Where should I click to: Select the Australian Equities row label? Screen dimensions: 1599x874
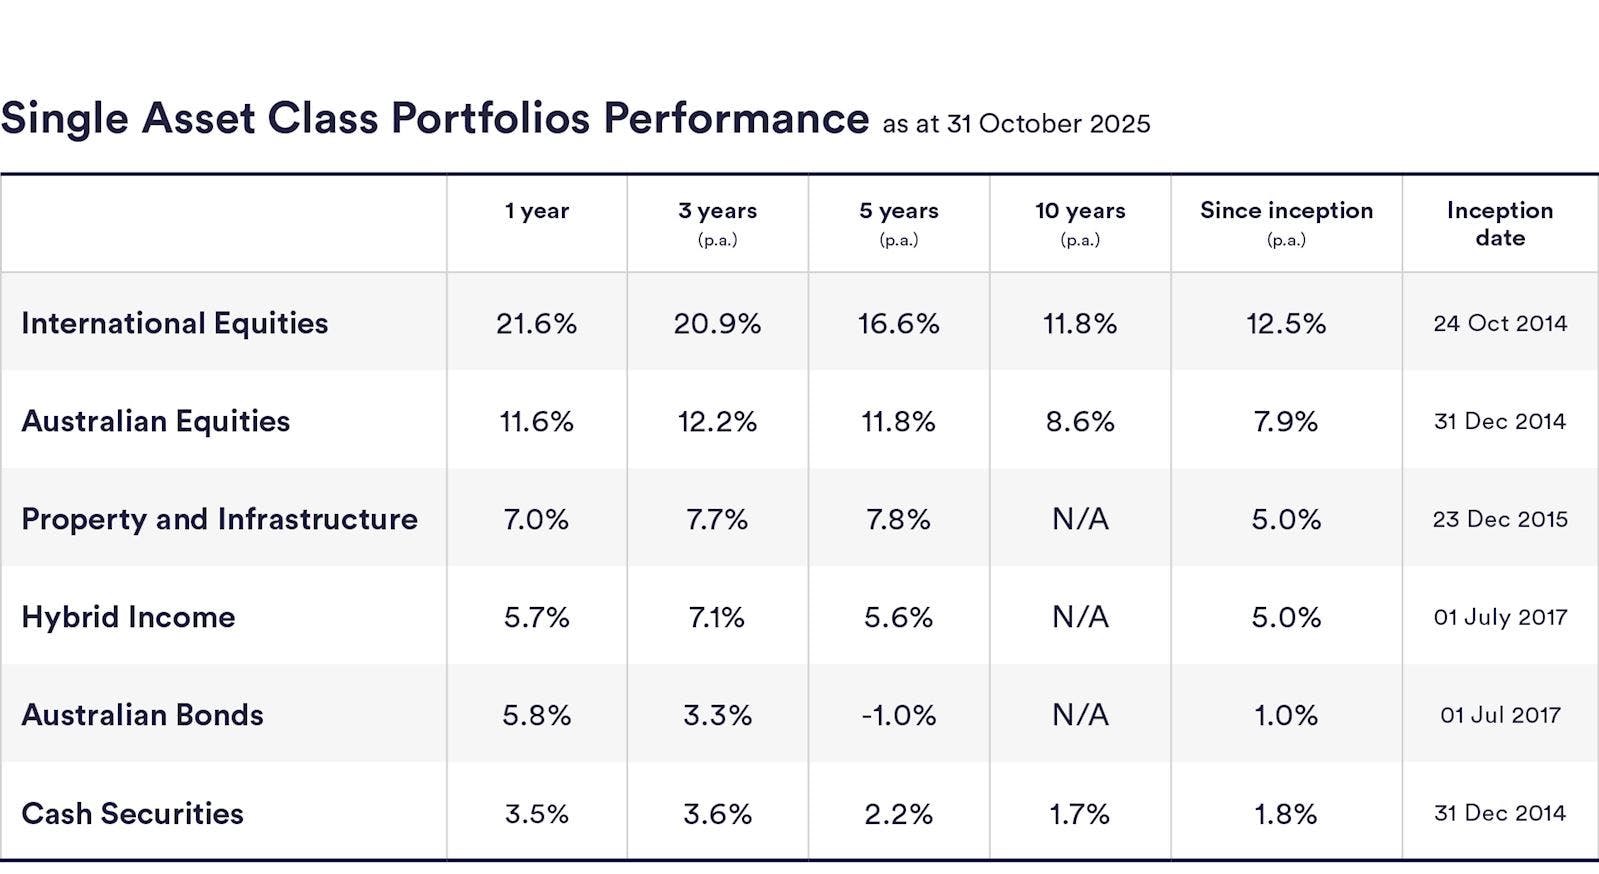pyautogui.click(x=155, y=421)
